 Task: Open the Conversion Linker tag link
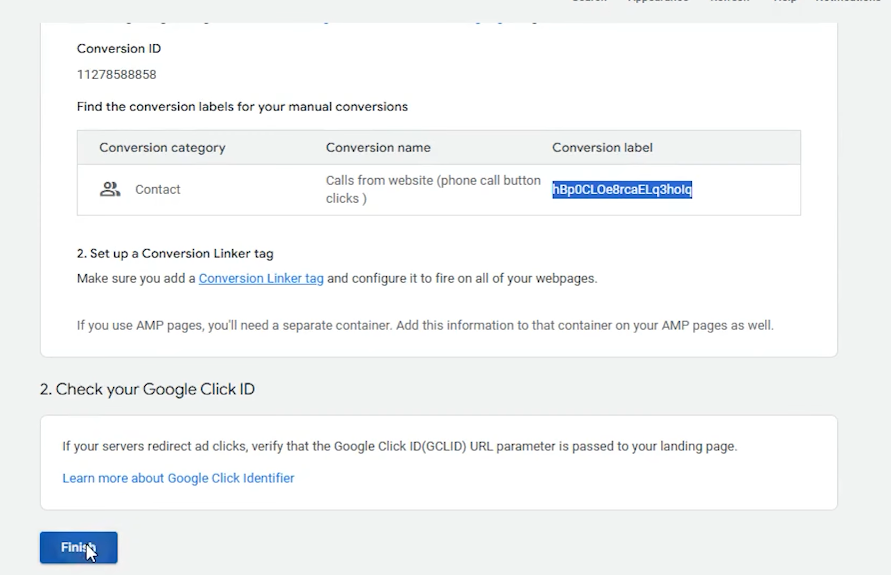(261, 278)
